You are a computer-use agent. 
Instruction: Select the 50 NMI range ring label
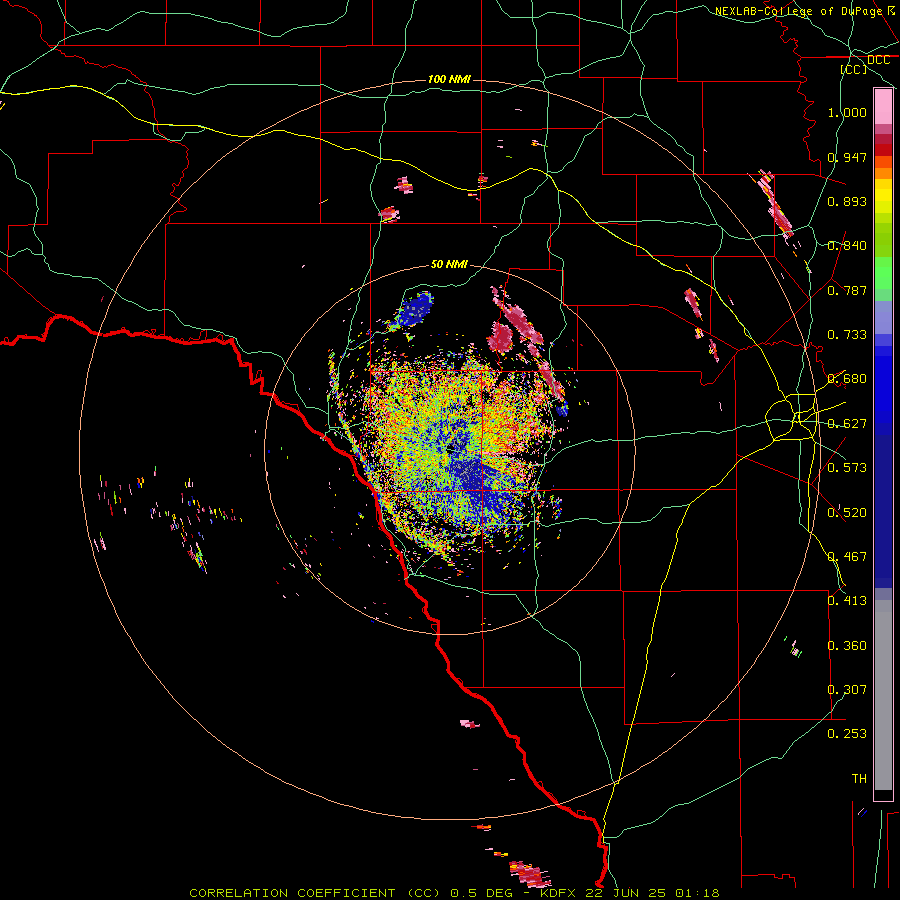coord(449,264)
